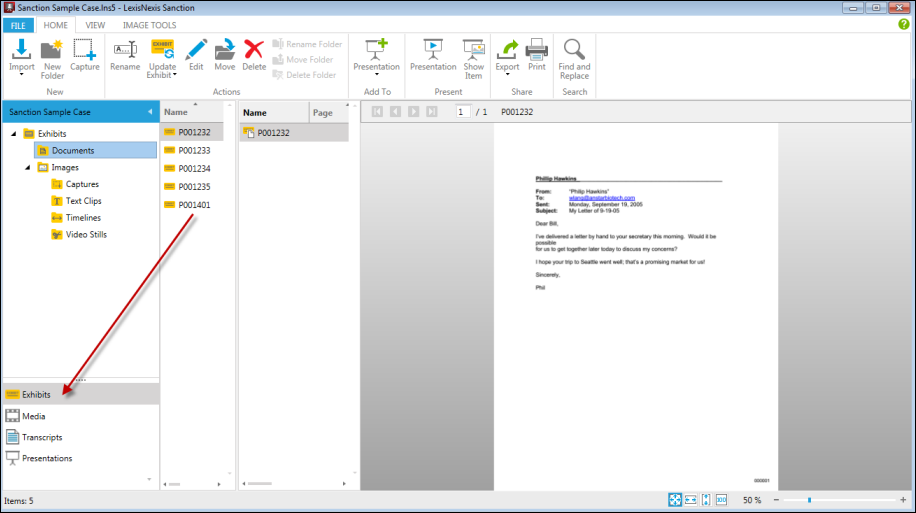Collapse the Sanction Sample Case panel
Screen dimensions: 916x513
150,112
